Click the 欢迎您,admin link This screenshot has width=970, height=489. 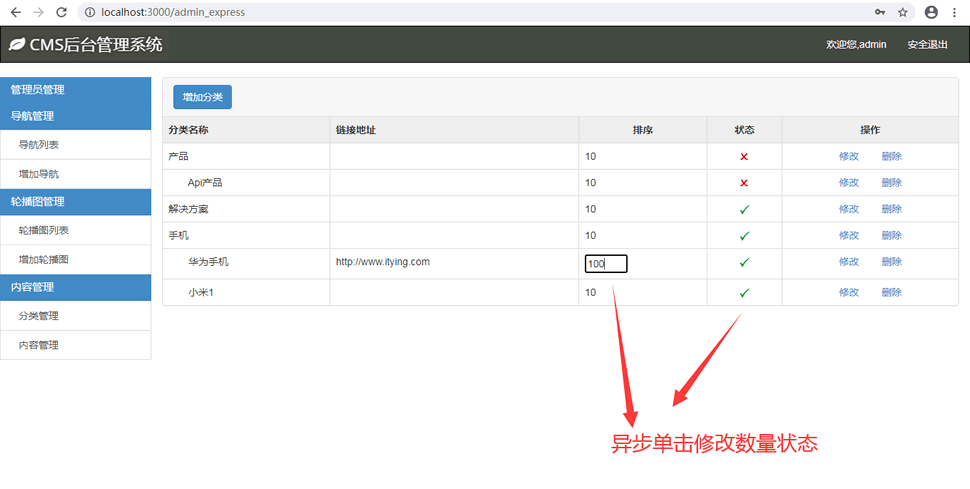coord(856,45)
